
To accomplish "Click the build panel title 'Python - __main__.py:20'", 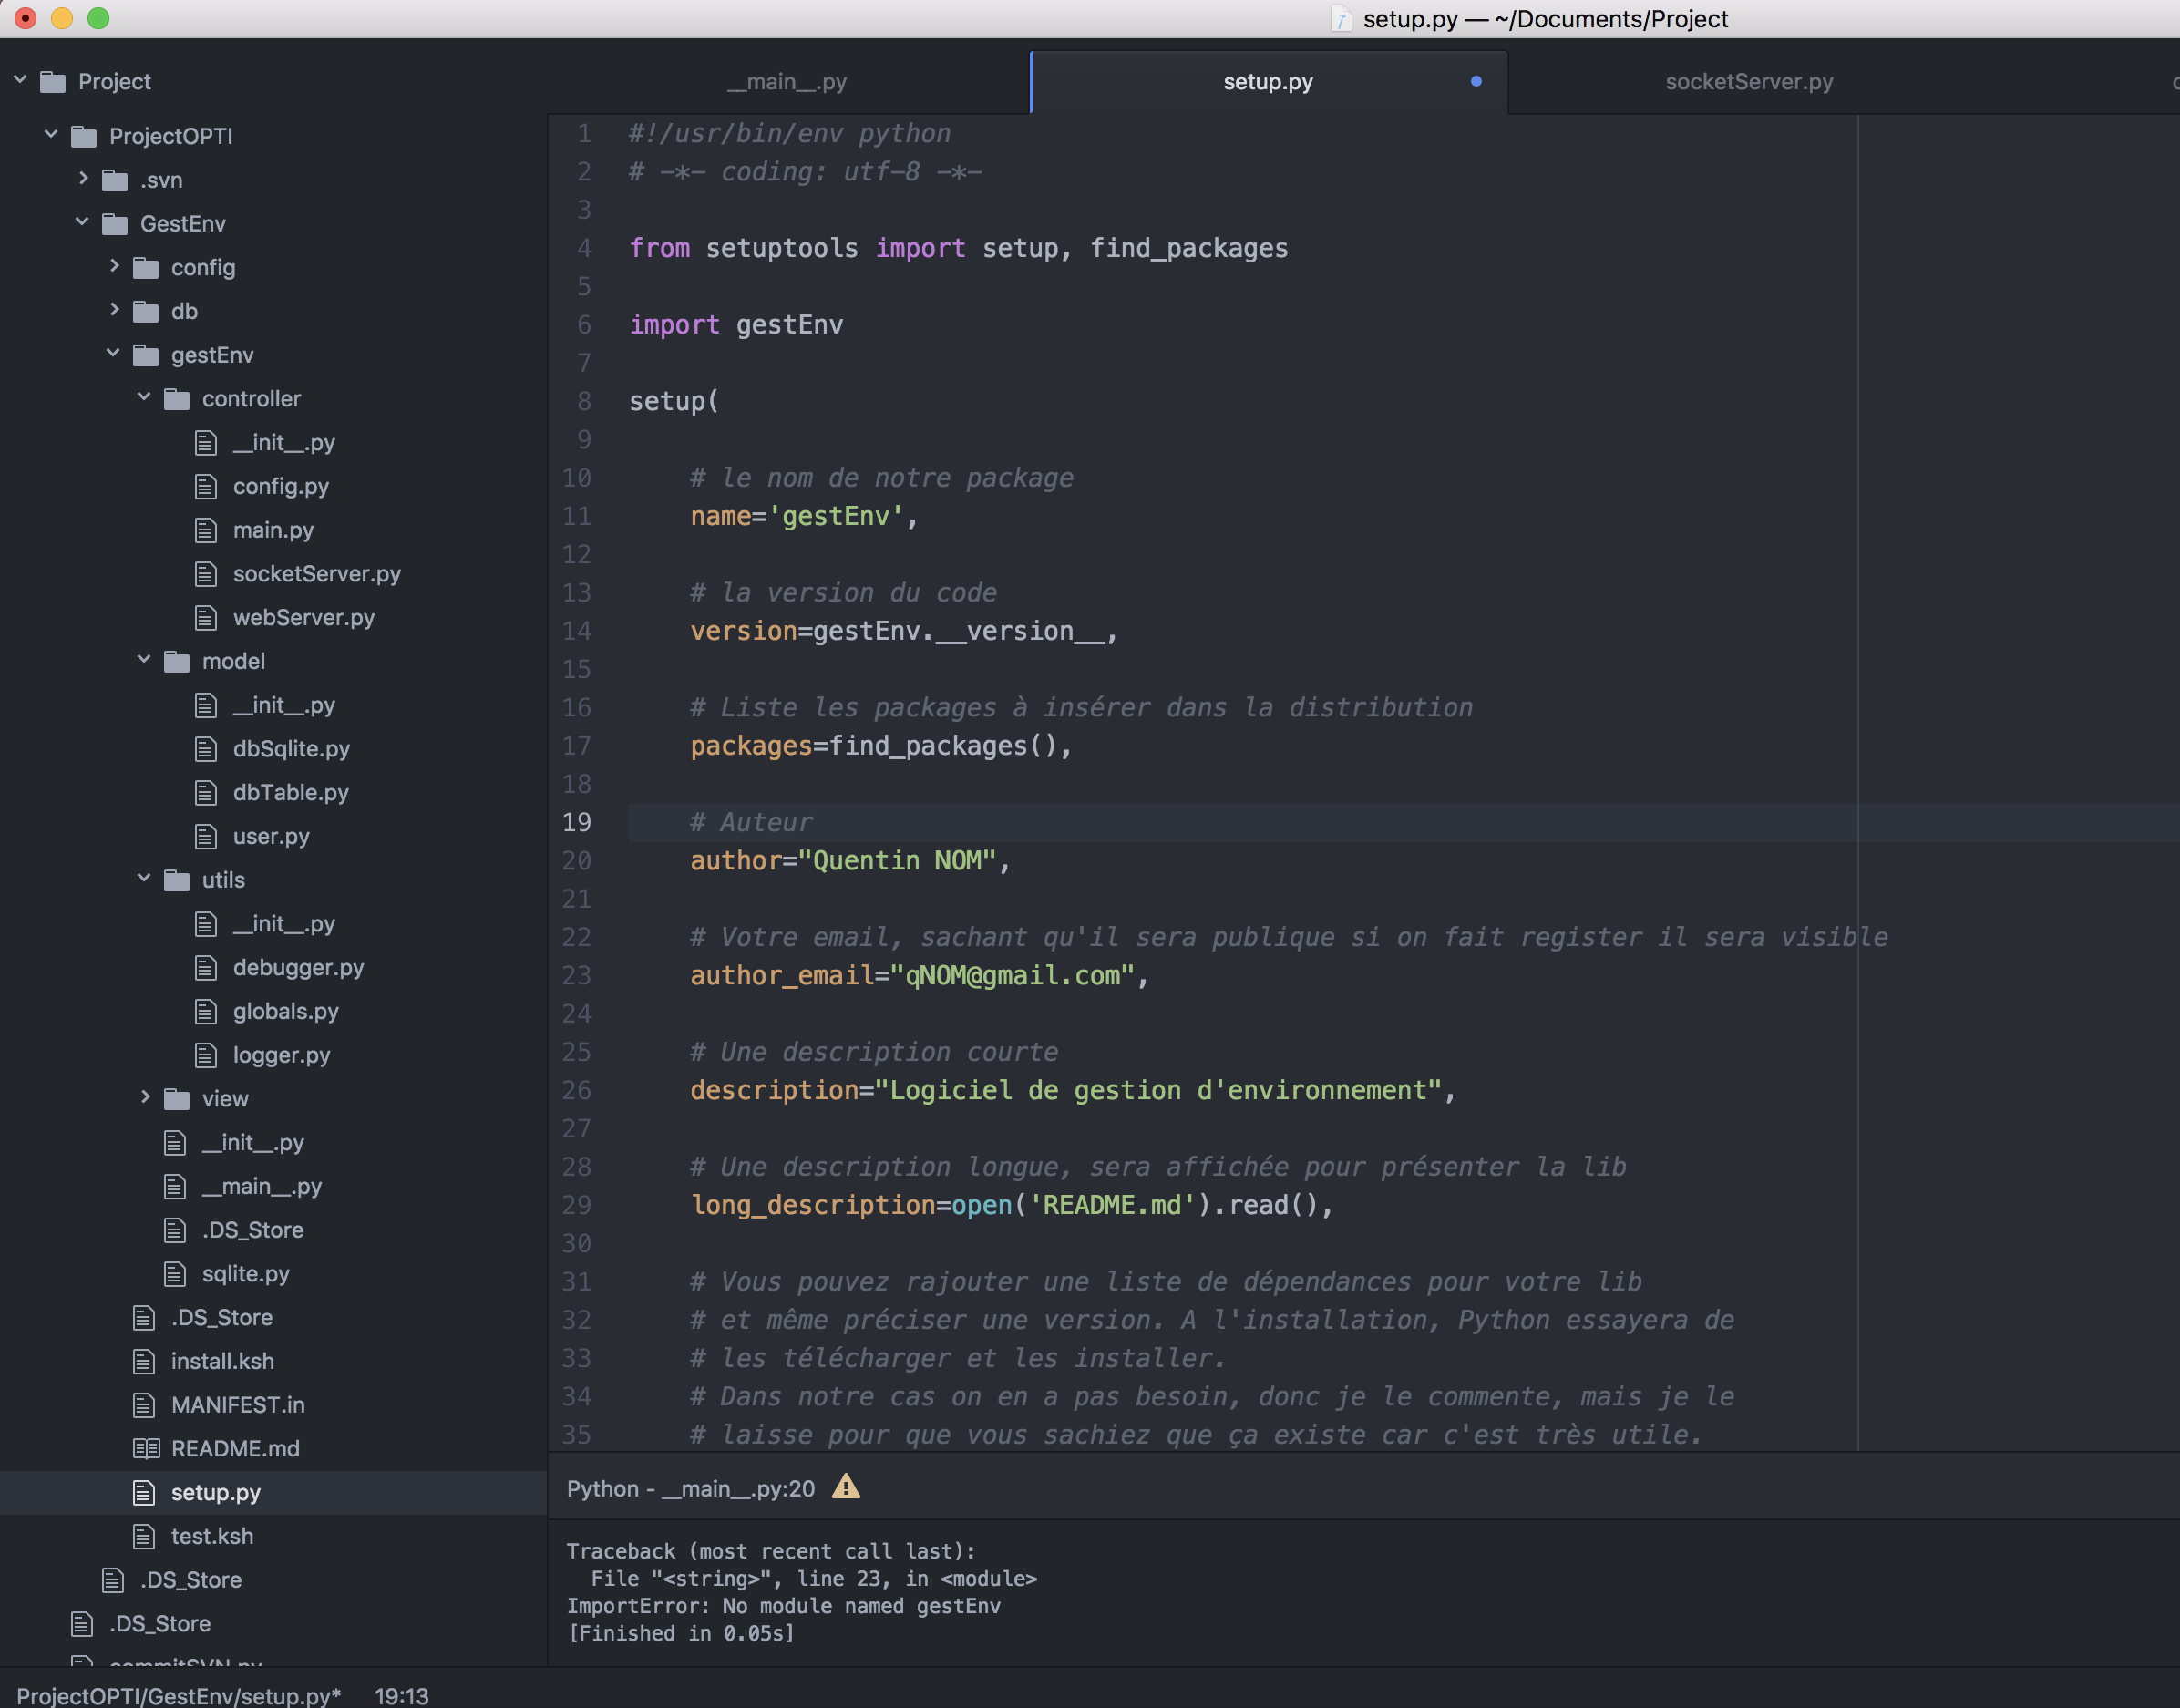I will point(691,1488).
